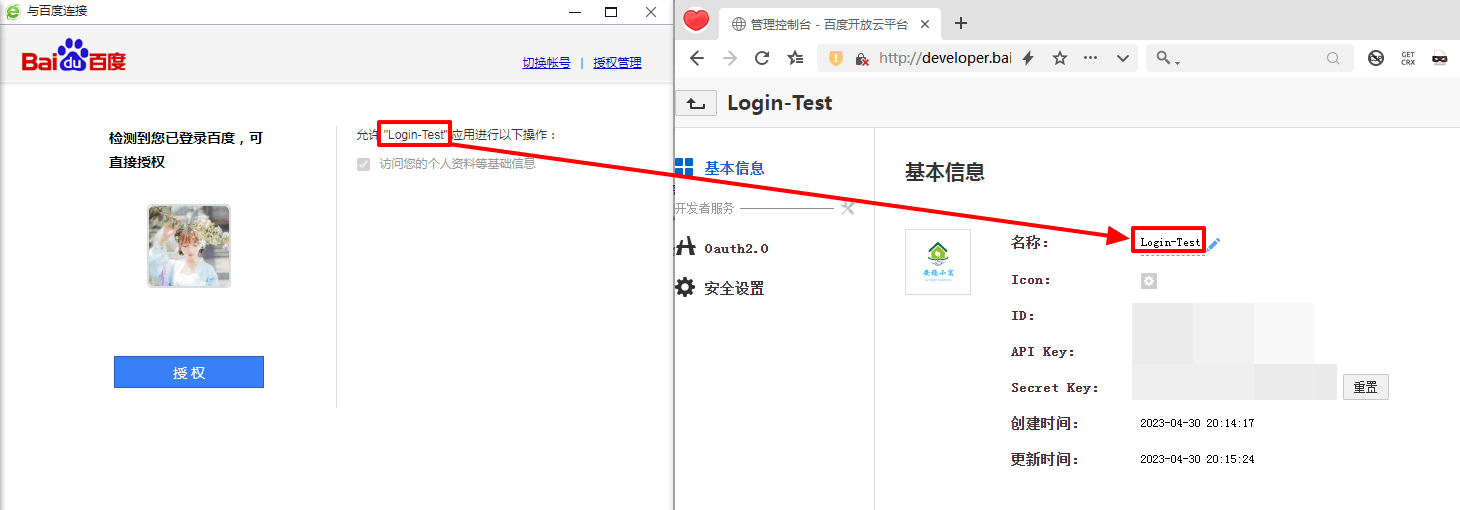This screenshot has height=510, width=1460.
Task: Open the 安全设置 sidebar item
Action: click(720, 288)
